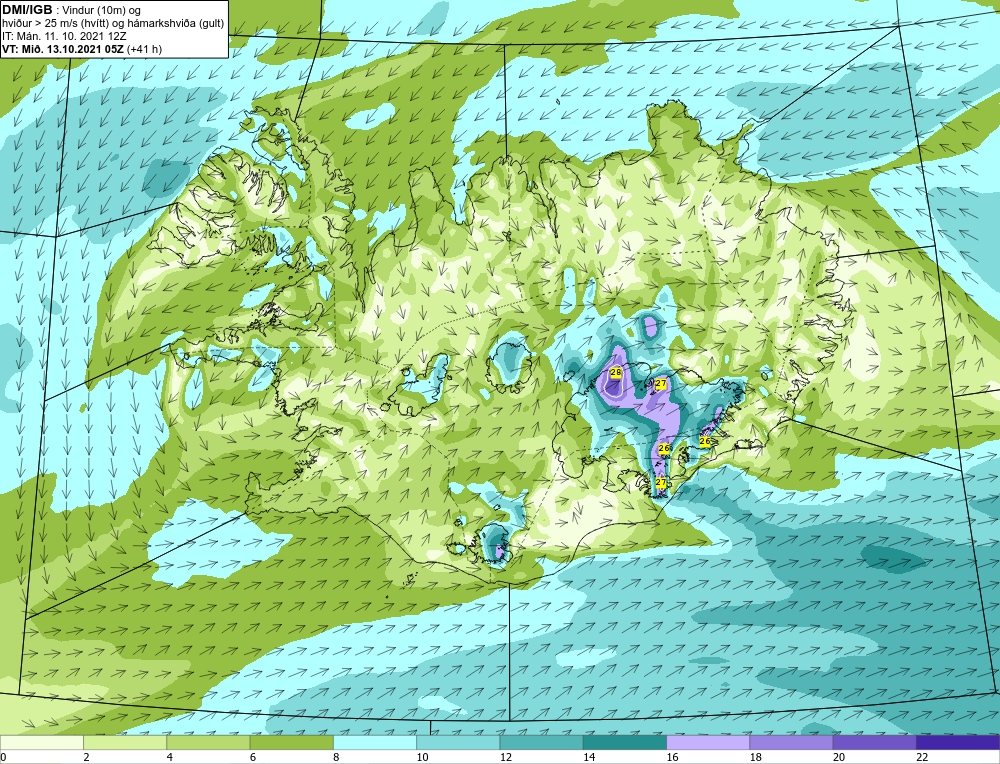Viewport: 1000px width, 764px height.
Task: Click the legend scale number 20
Action: click(838, 757)
